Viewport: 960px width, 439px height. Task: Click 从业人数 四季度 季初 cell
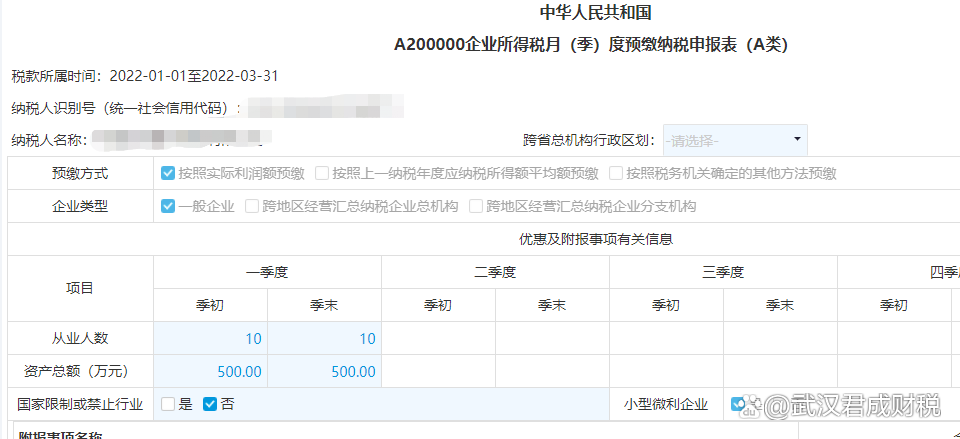click(x=894, y=338)
